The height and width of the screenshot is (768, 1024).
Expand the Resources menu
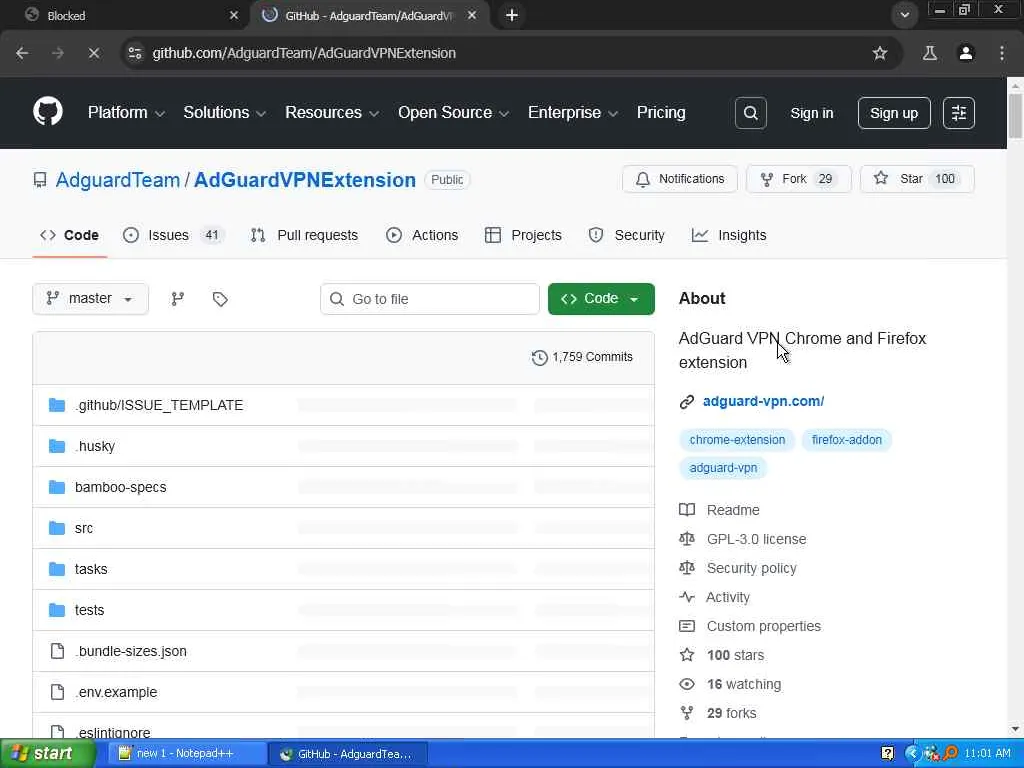point(332,112)
